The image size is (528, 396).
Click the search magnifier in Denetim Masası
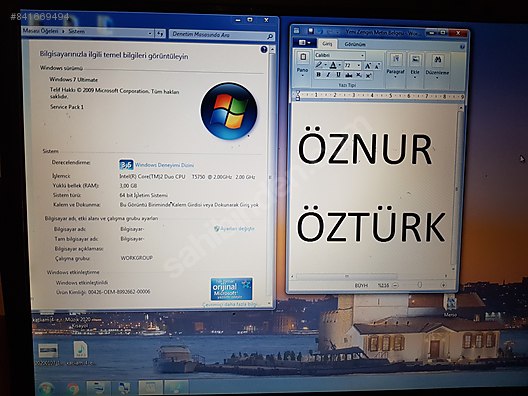tap(269, 36)
